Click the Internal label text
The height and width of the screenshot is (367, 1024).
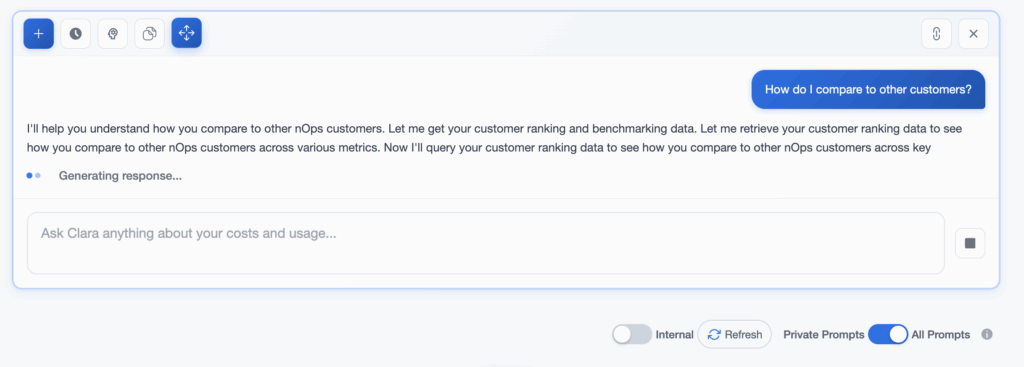[x=674, y=334]
